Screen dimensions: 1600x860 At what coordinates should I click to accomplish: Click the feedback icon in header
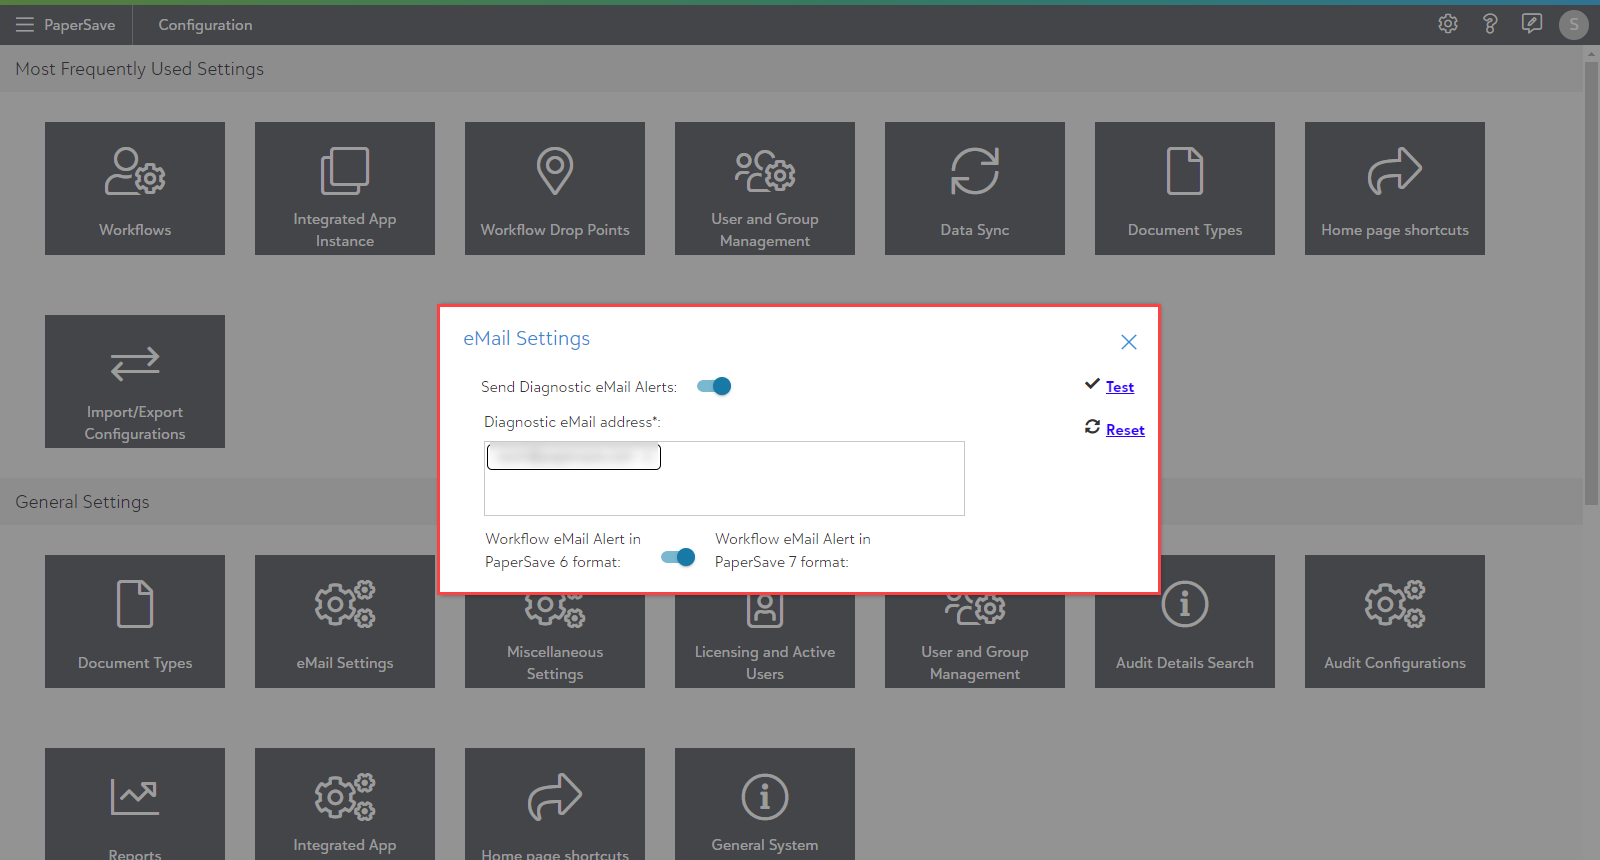[1531, 24]
